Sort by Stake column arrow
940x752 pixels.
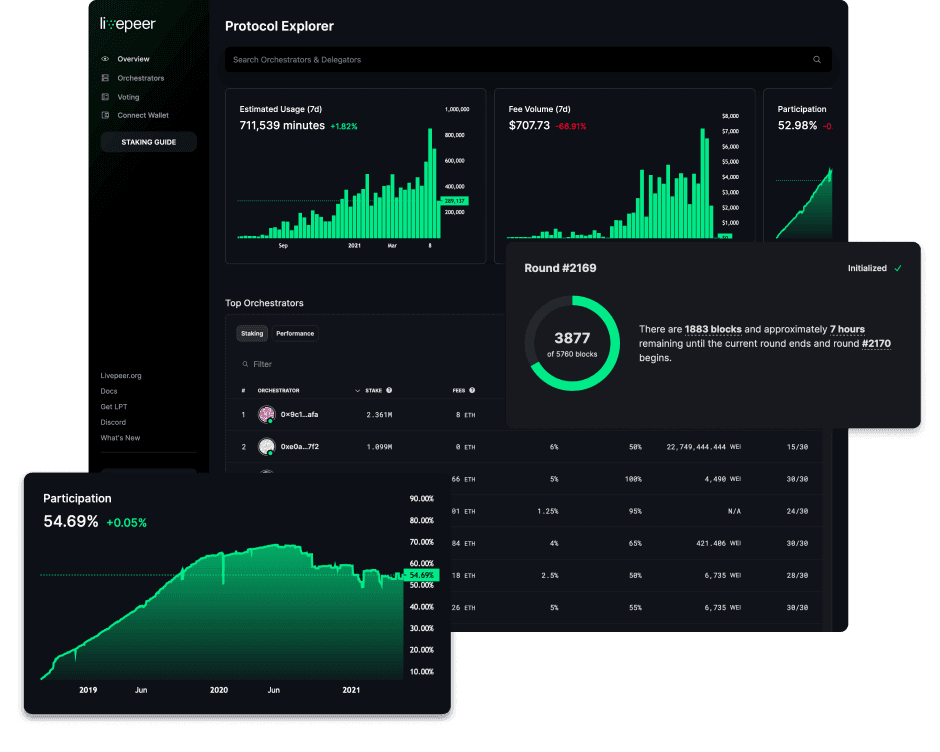tap(358, 390)
